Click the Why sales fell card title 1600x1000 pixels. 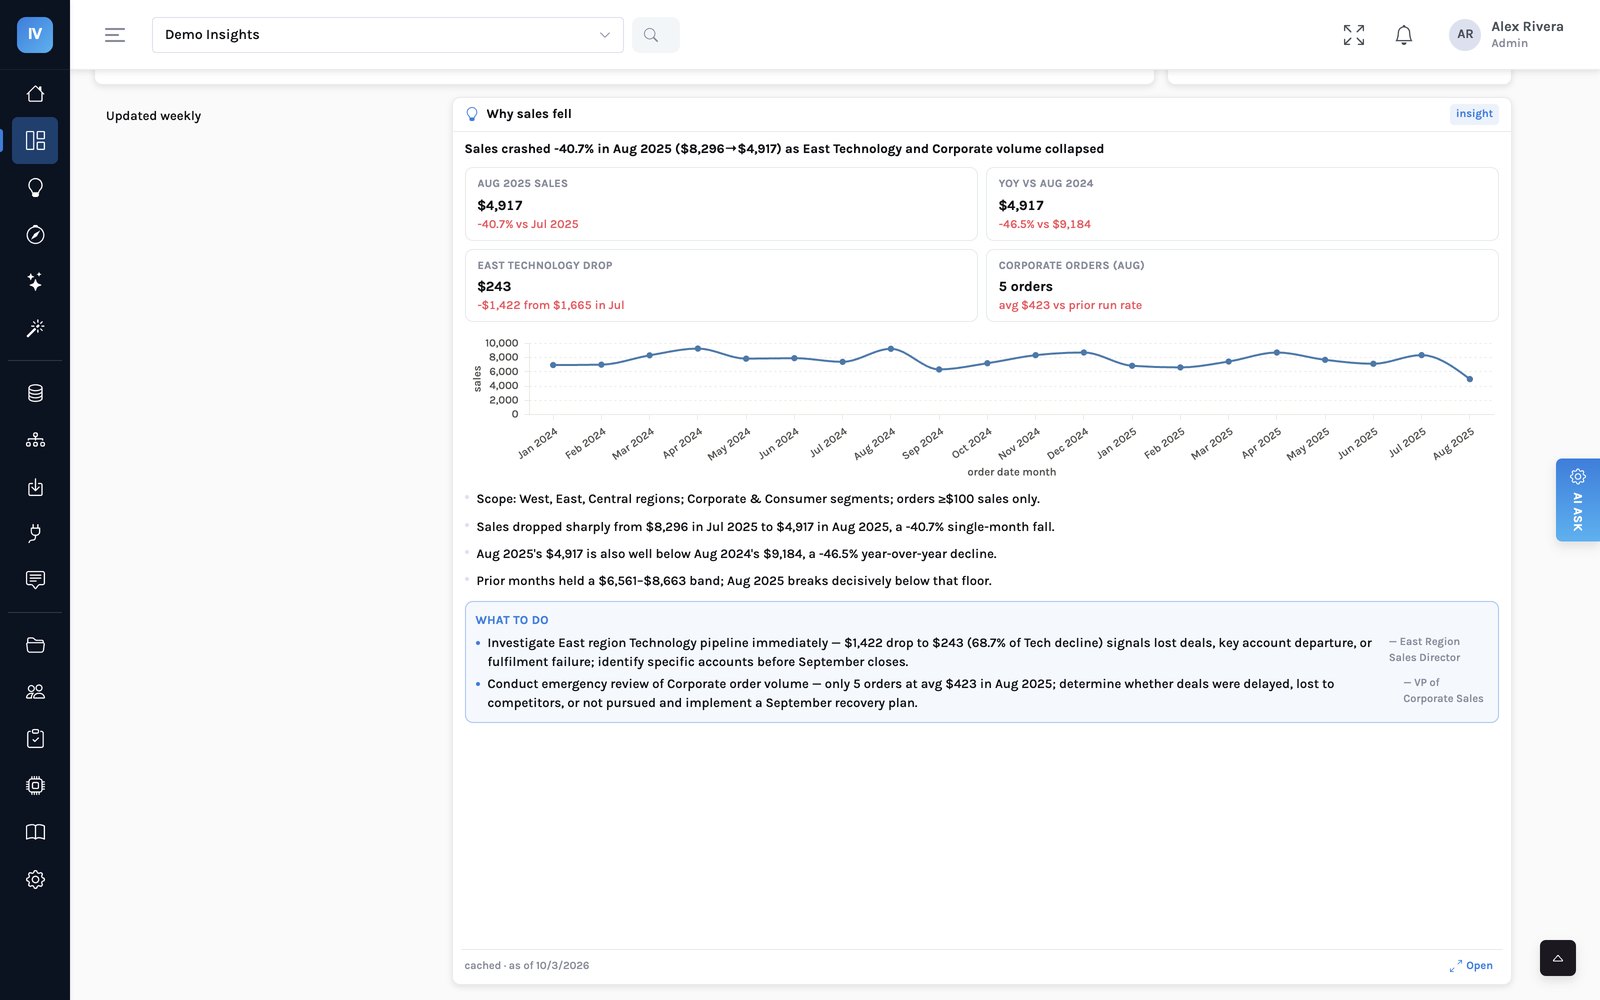click(x=529, y=114)
